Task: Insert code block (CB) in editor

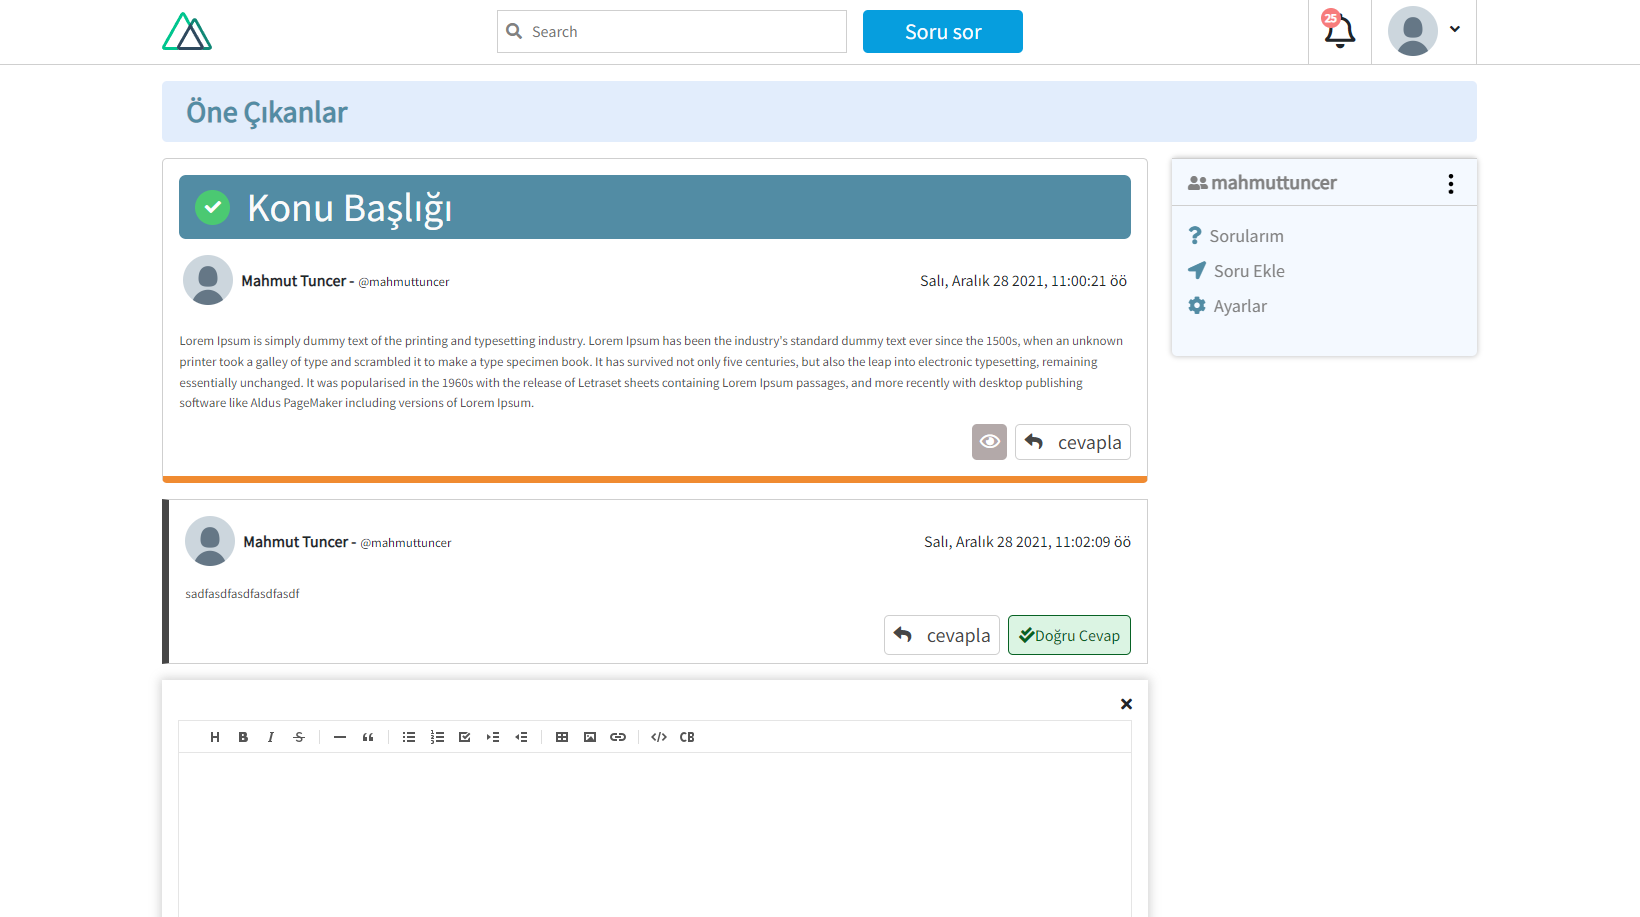Action: 687,737
